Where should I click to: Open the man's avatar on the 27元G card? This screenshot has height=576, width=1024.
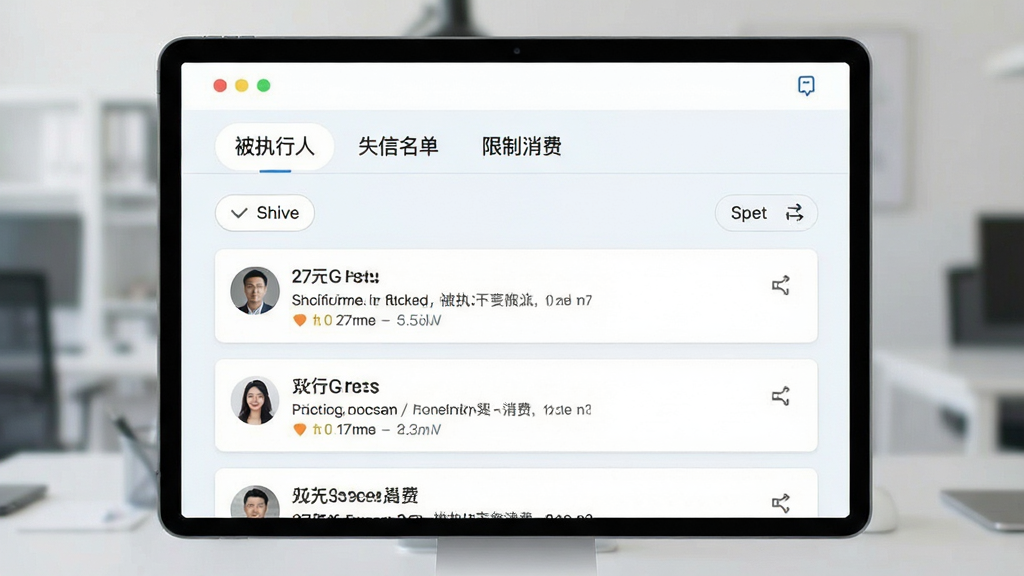click(x=255, y=291)
